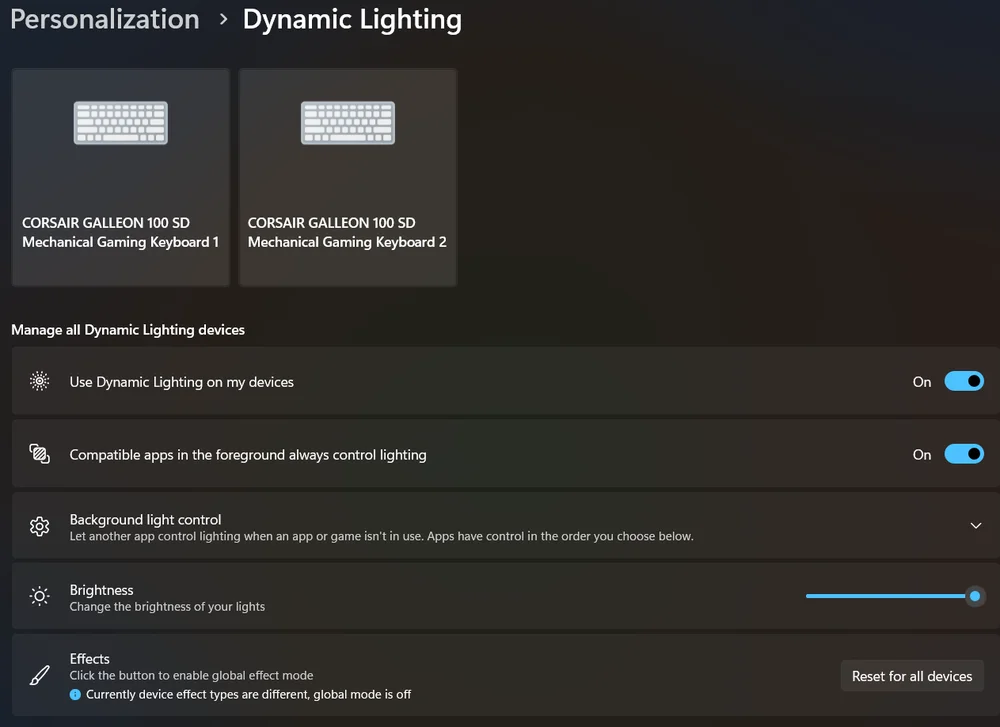Click the 'Background light control' title
Image resolution: width=1000 pixels, height=727 pixels.
(145, 520)
